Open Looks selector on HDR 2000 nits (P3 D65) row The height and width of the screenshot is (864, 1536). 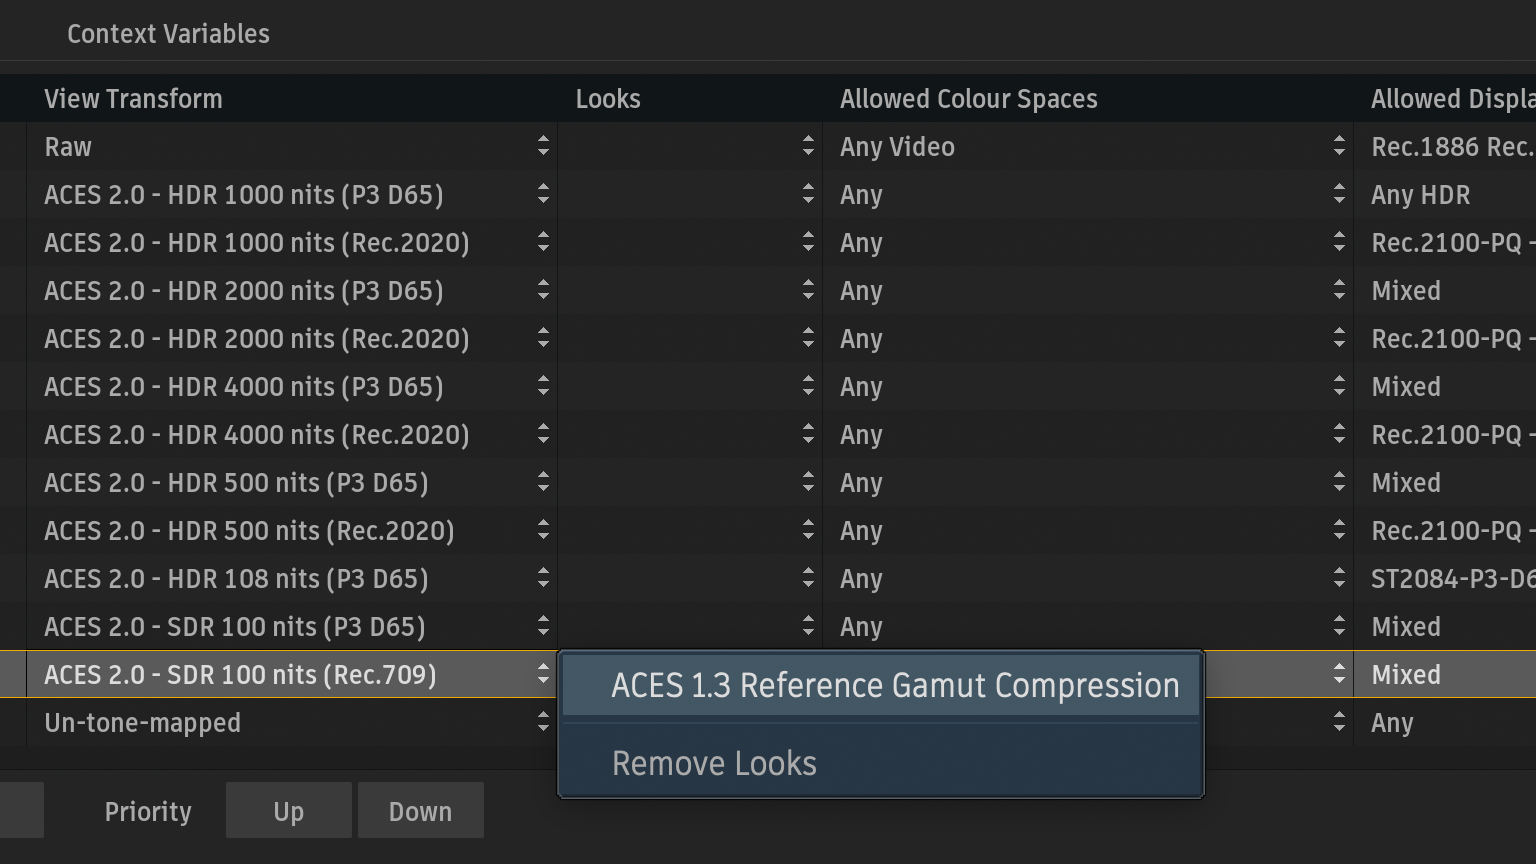coord(808,291)
